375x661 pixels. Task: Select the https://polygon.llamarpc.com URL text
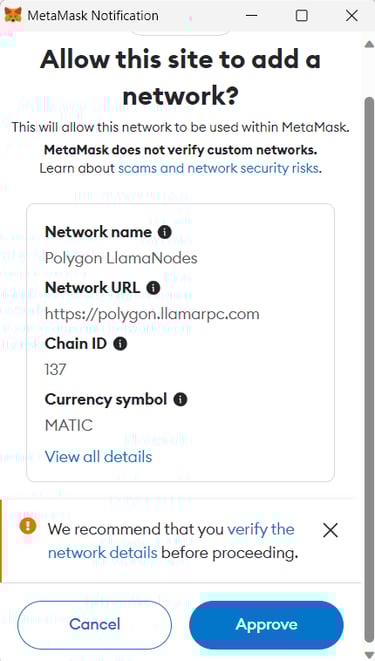pyautogui.click(x=152, y=314)
